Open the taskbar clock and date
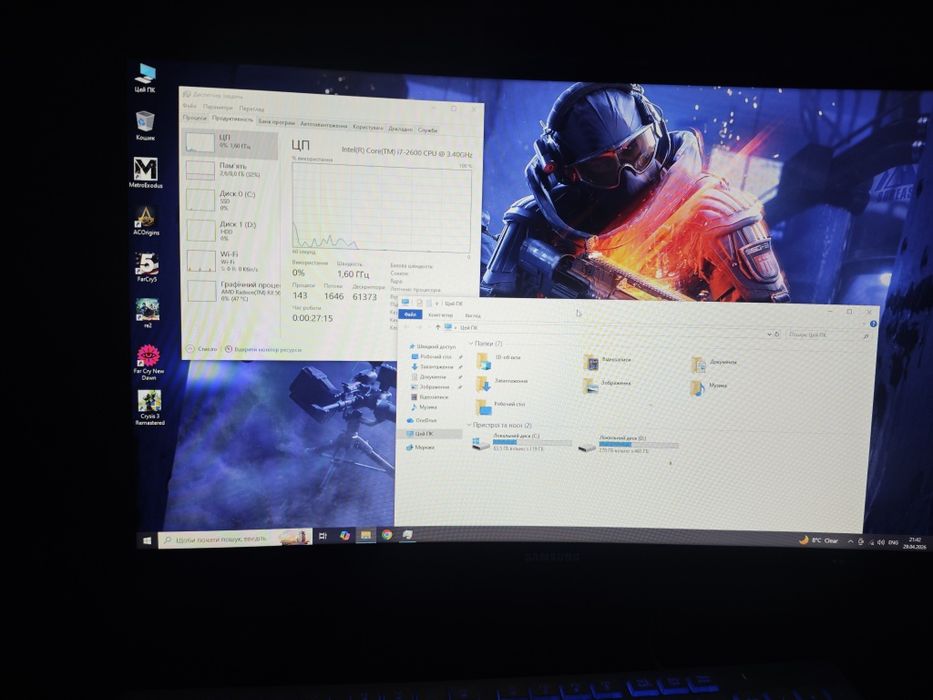The height and width of the screenshot is (700, 933). (x=915, y=543)
